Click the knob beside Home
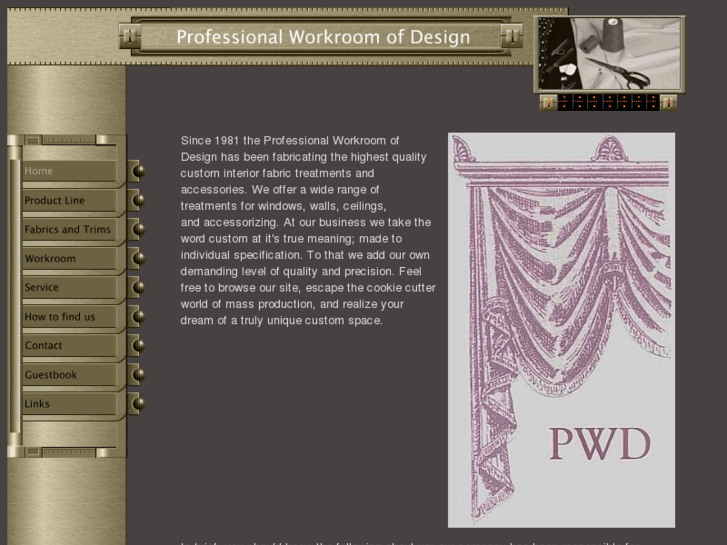 click(138, 171)
